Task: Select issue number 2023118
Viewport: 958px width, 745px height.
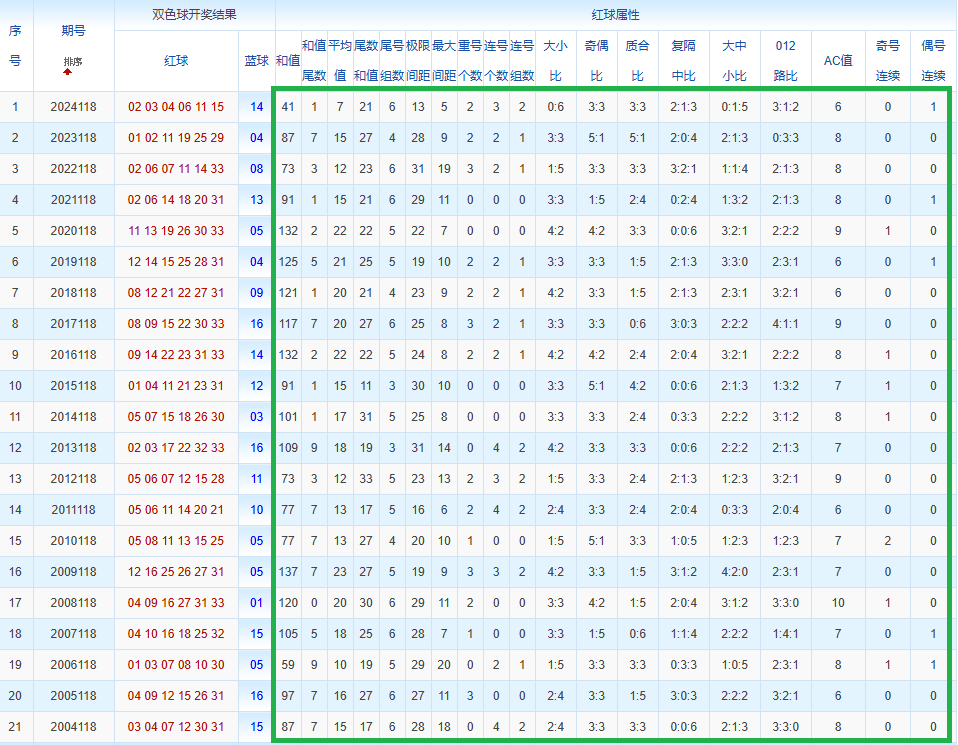Action: [x=73, y=138]
